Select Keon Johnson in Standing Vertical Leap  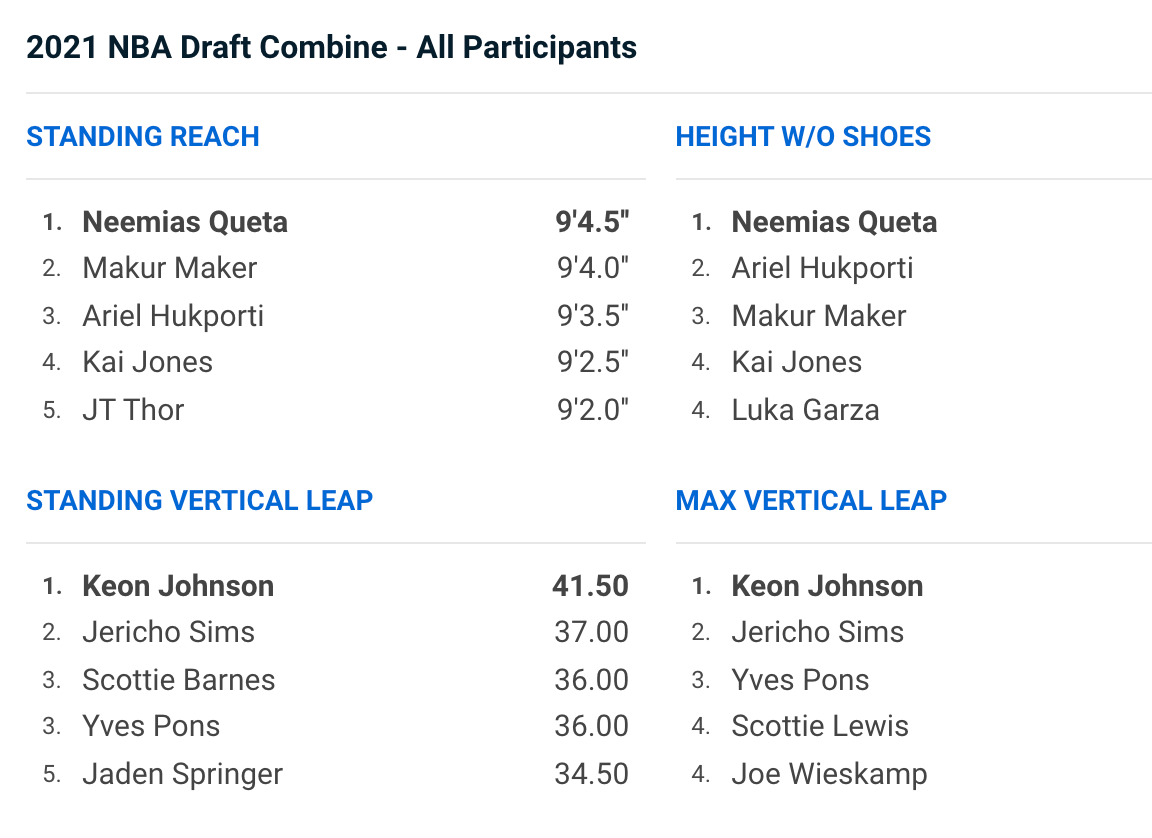pos(178,586)
